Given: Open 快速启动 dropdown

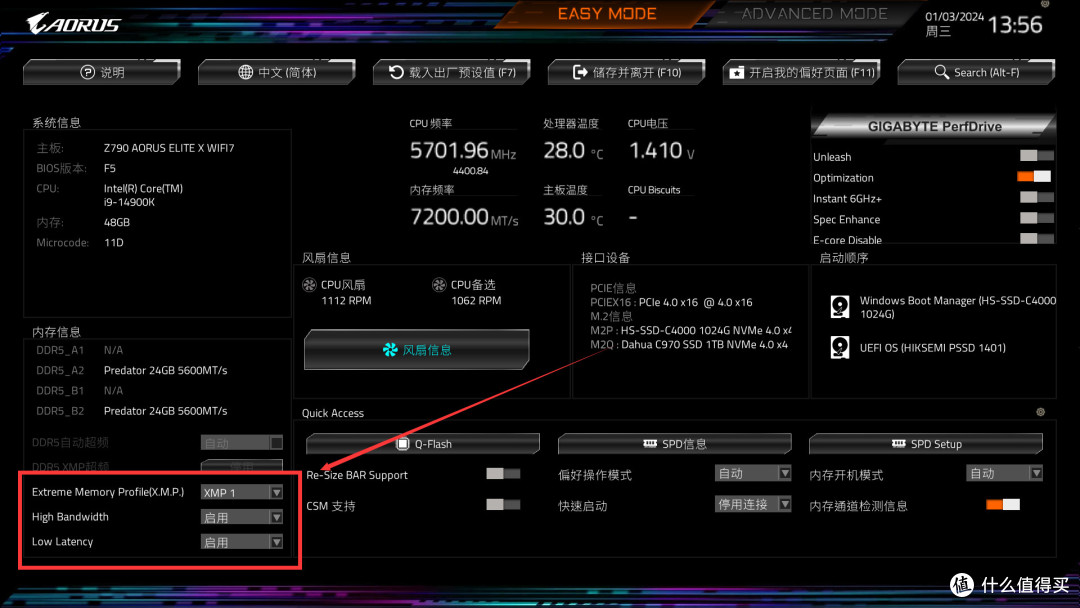Looking at the screenshot, I should tap(753, 504).
